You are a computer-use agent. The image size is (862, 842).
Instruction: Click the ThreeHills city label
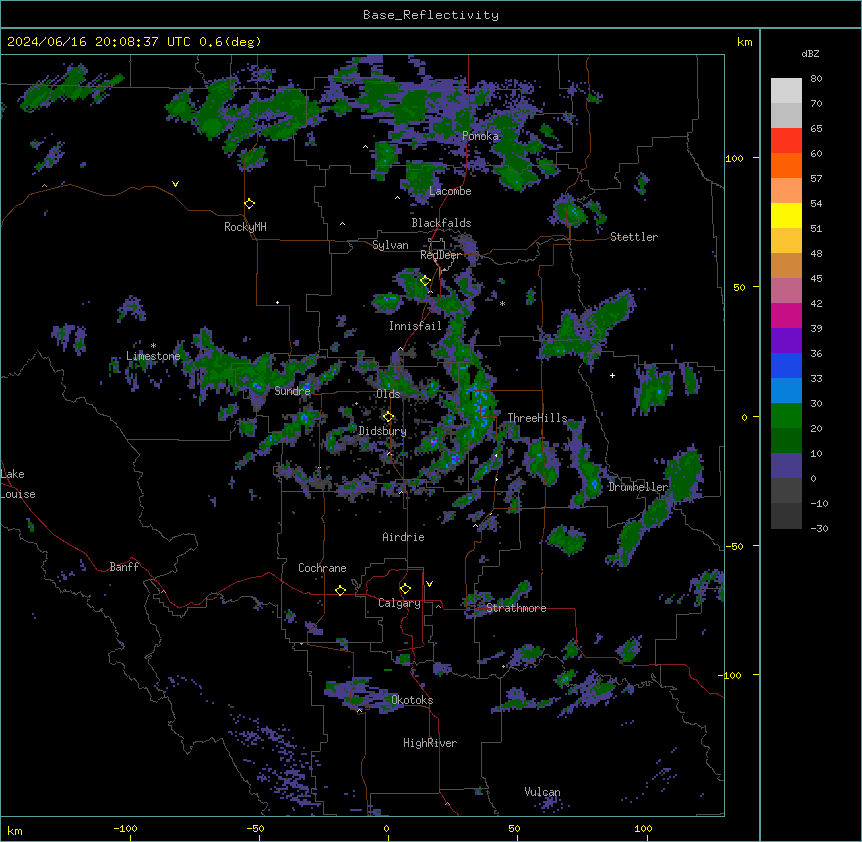pos(537,418)
